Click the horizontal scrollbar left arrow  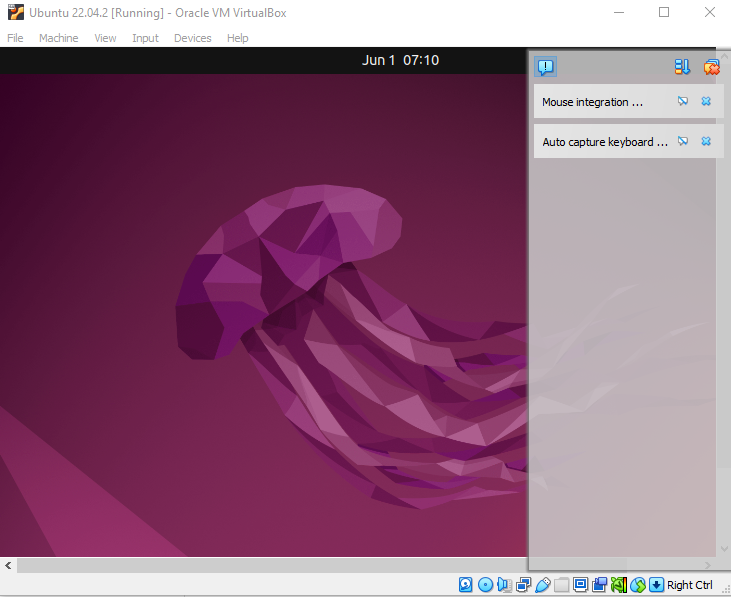point(8,565)
